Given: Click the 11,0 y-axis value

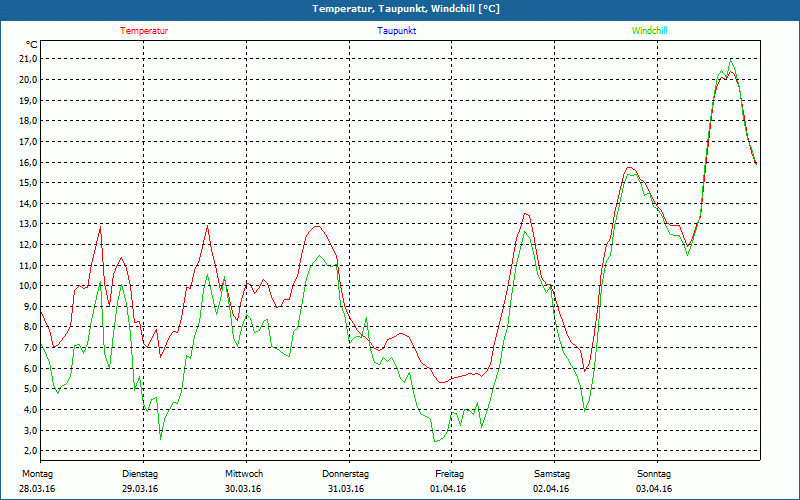Looking at the screenshot, I should (29, 265).
